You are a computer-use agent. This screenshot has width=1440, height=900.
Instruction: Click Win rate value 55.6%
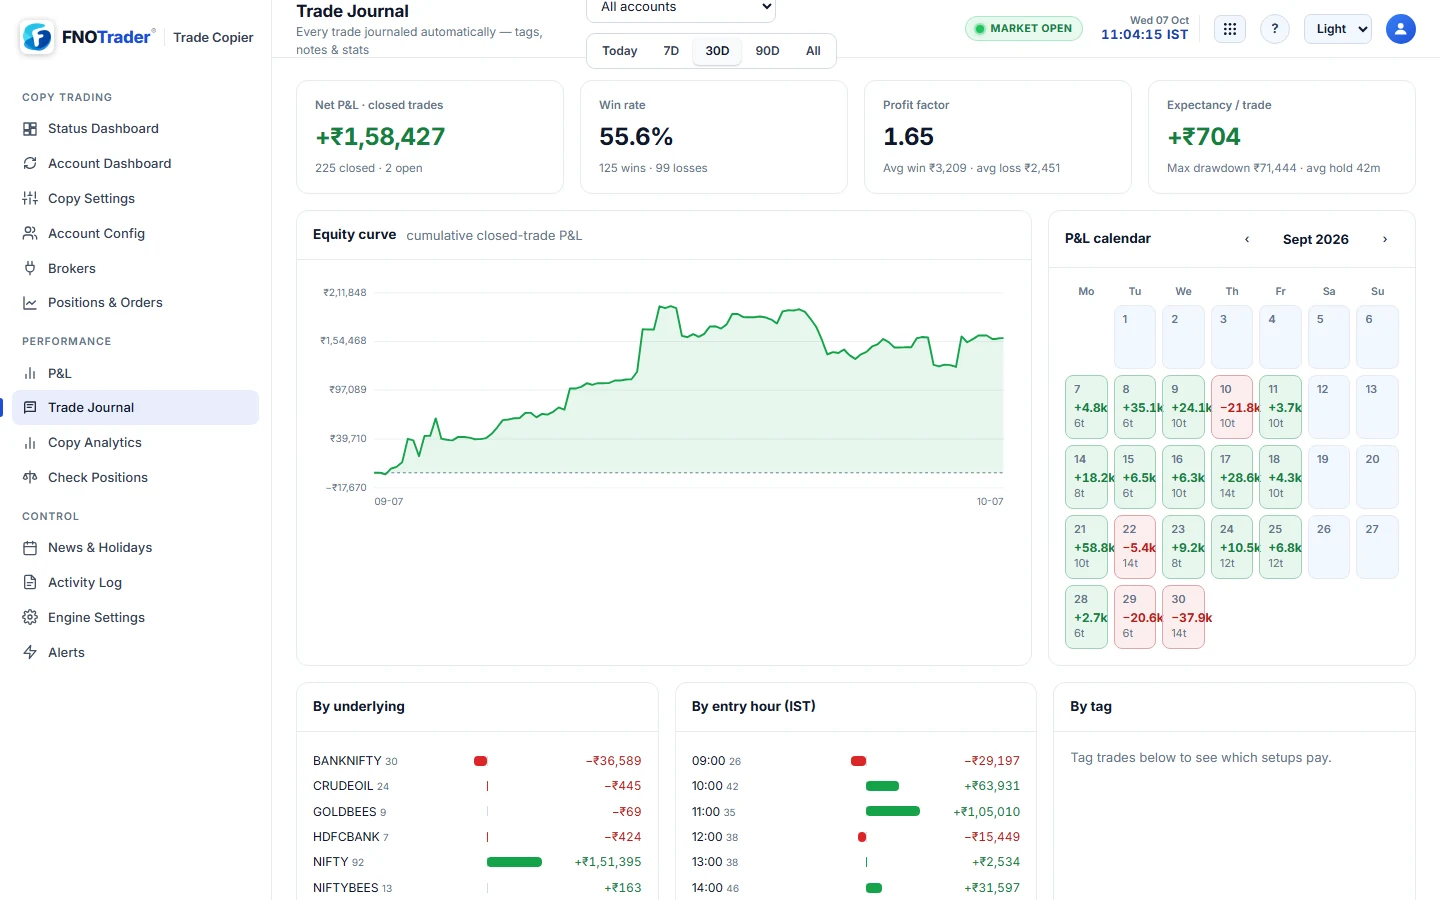click(x=636, y=137)
